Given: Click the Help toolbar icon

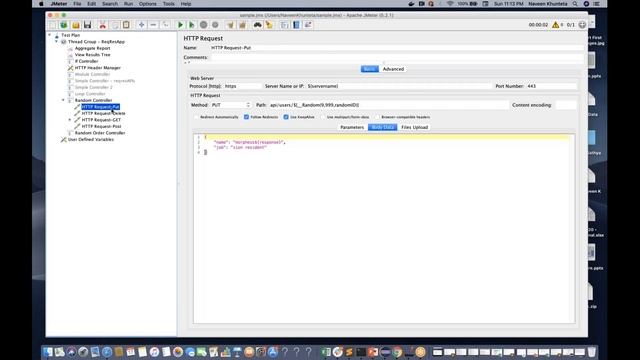Looking at the screenshot, I should 296,25.
